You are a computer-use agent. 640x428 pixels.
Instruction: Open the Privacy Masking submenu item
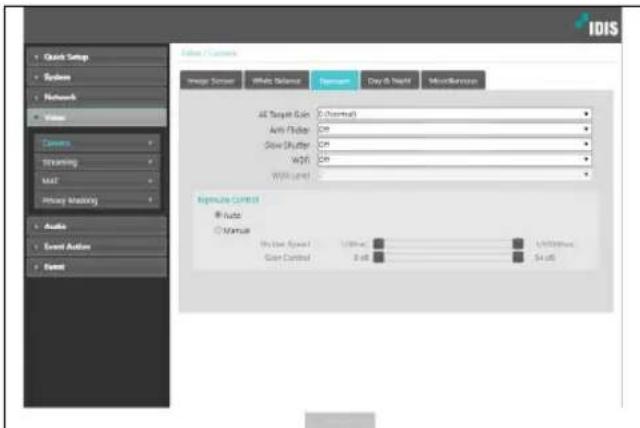[x=97, y=200]
